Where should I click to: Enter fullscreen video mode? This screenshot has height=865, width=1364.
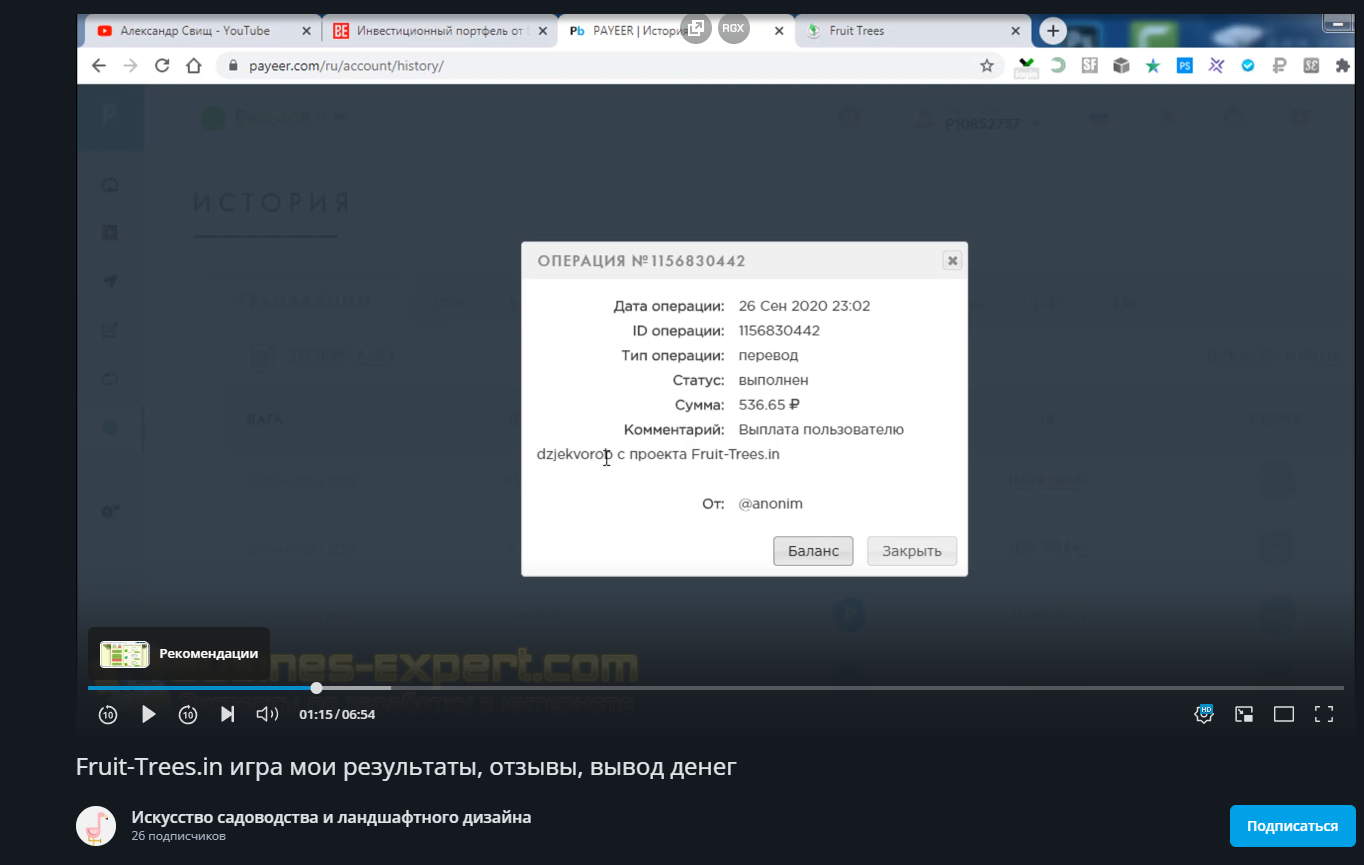[x=1324, y=714]
